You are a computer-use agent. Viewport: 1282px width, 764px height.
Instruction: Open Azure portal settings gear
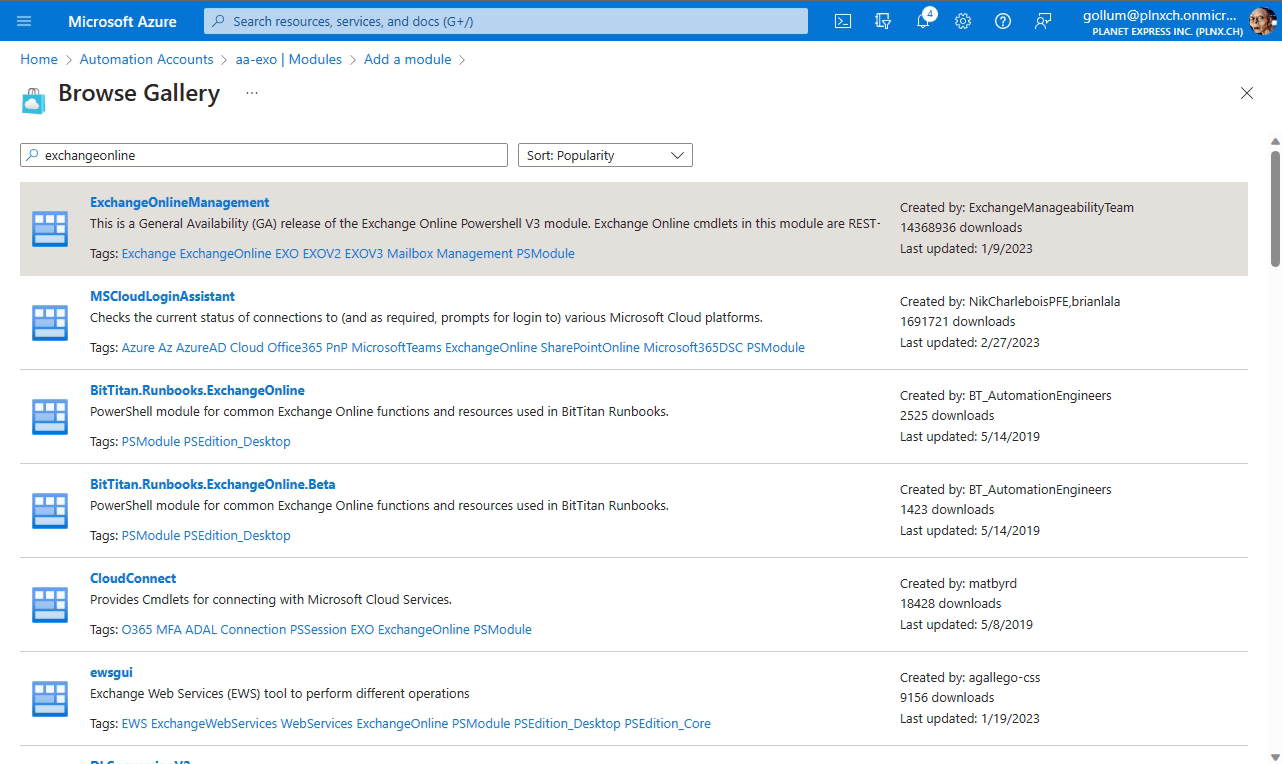[962, 20]
